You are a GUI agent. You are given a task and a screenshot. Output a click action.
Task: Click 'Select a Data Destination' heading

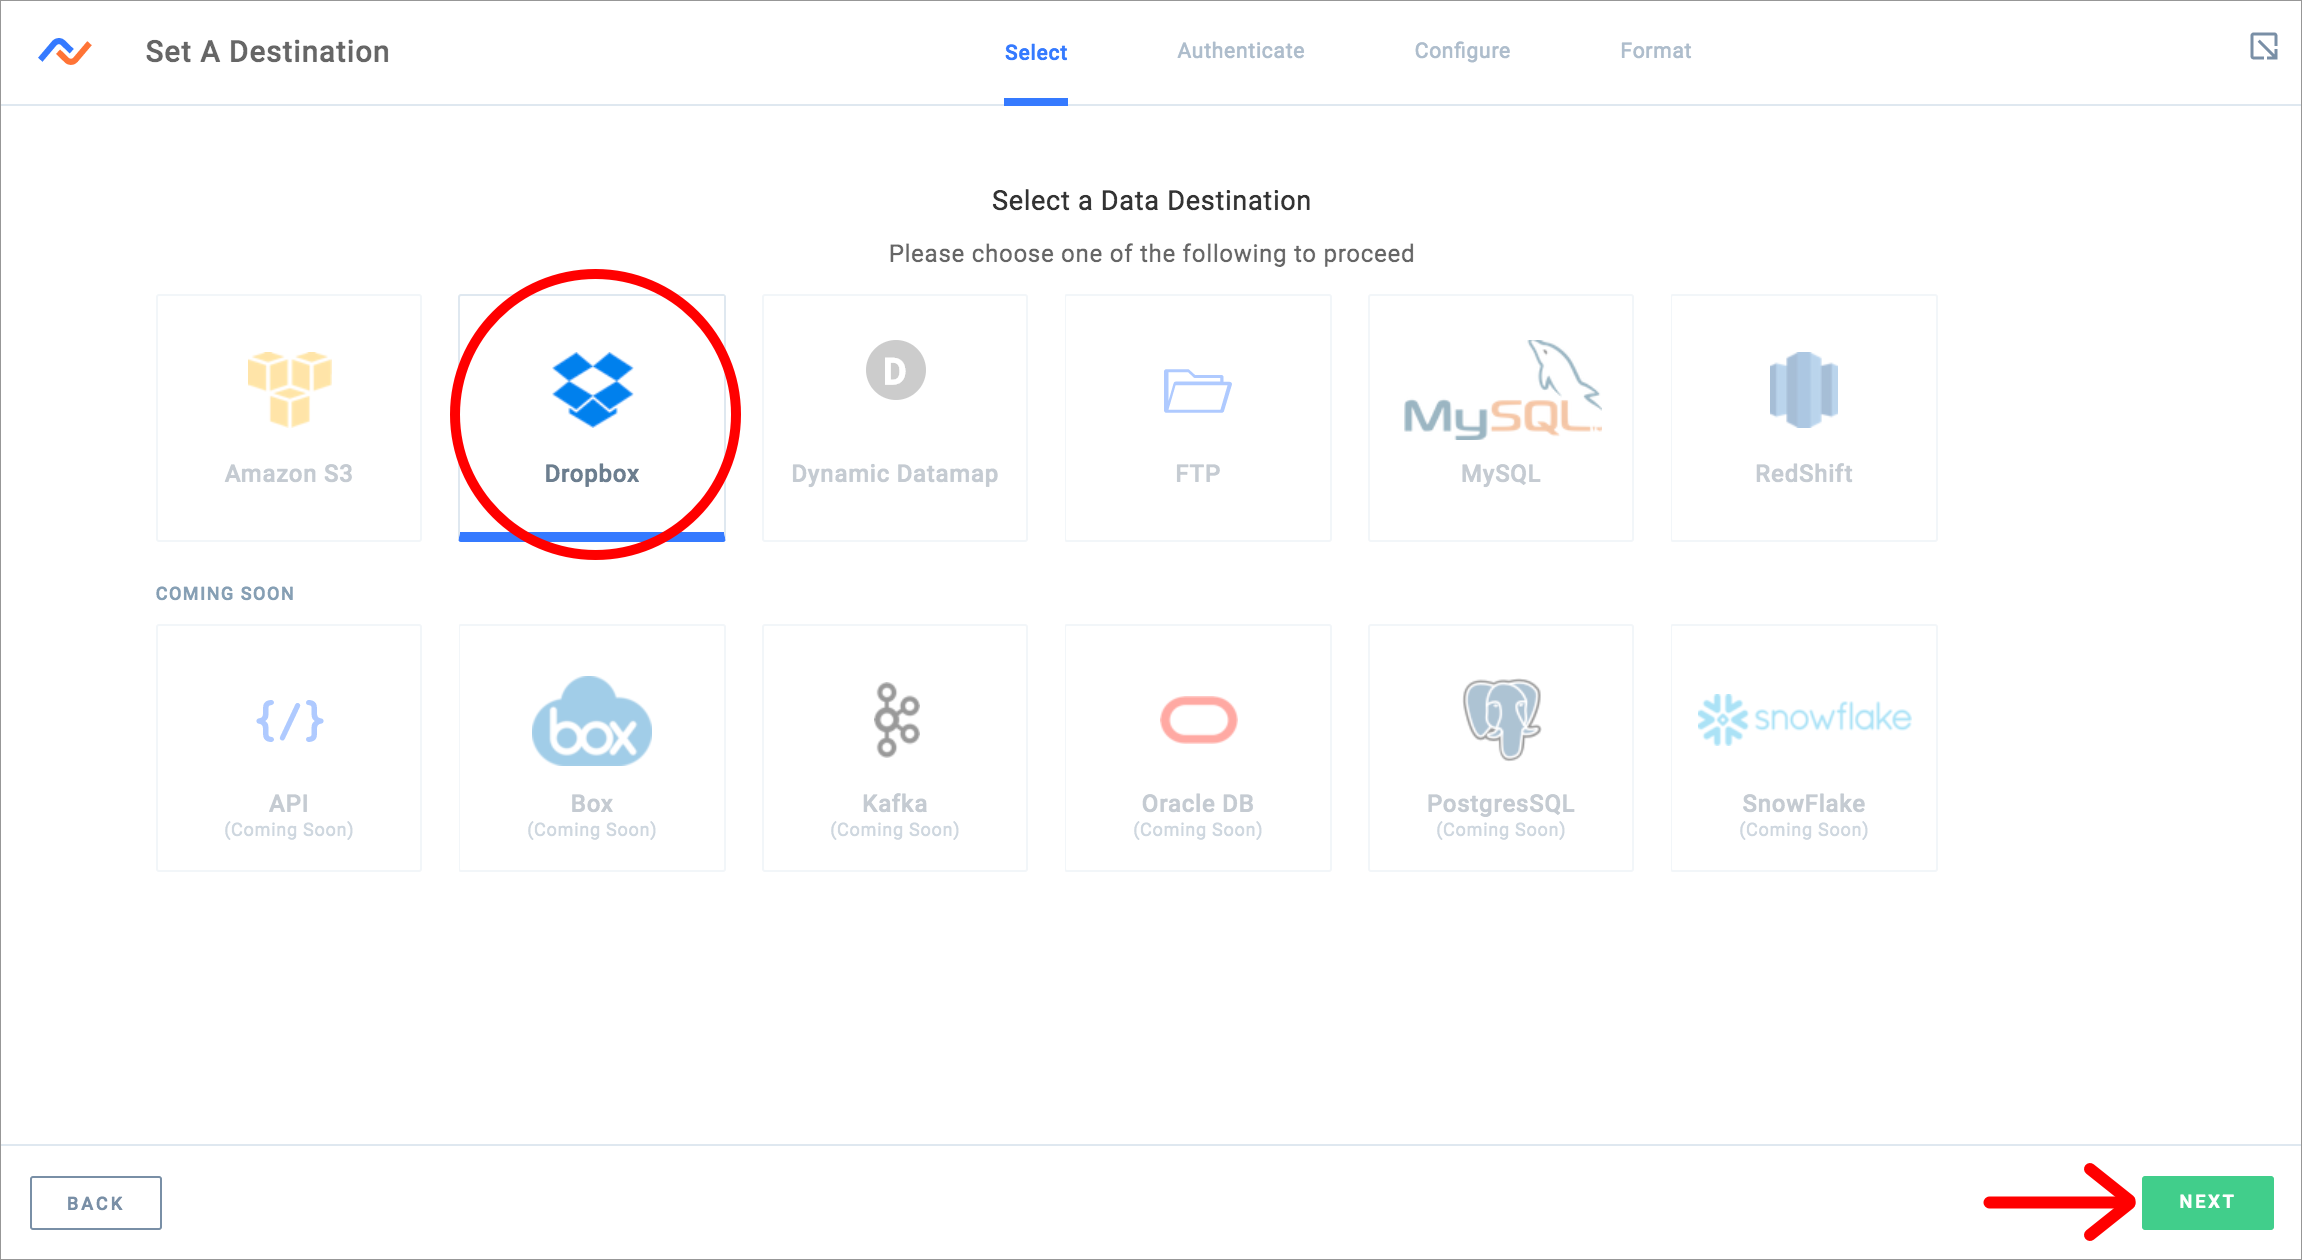[1151, 201]
